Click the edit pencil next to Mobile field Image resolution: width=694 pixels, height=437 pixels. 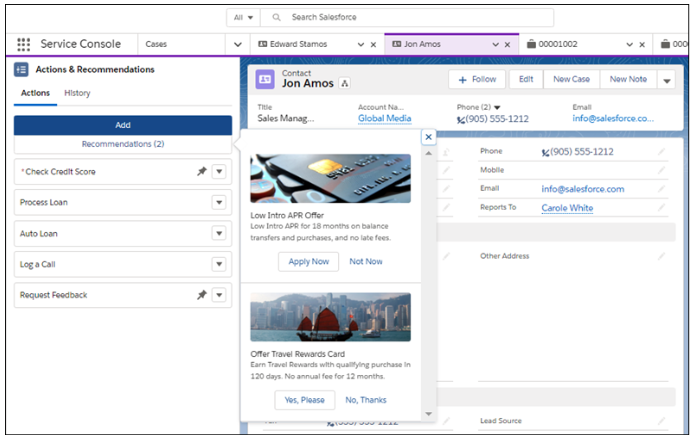point(661,170)
